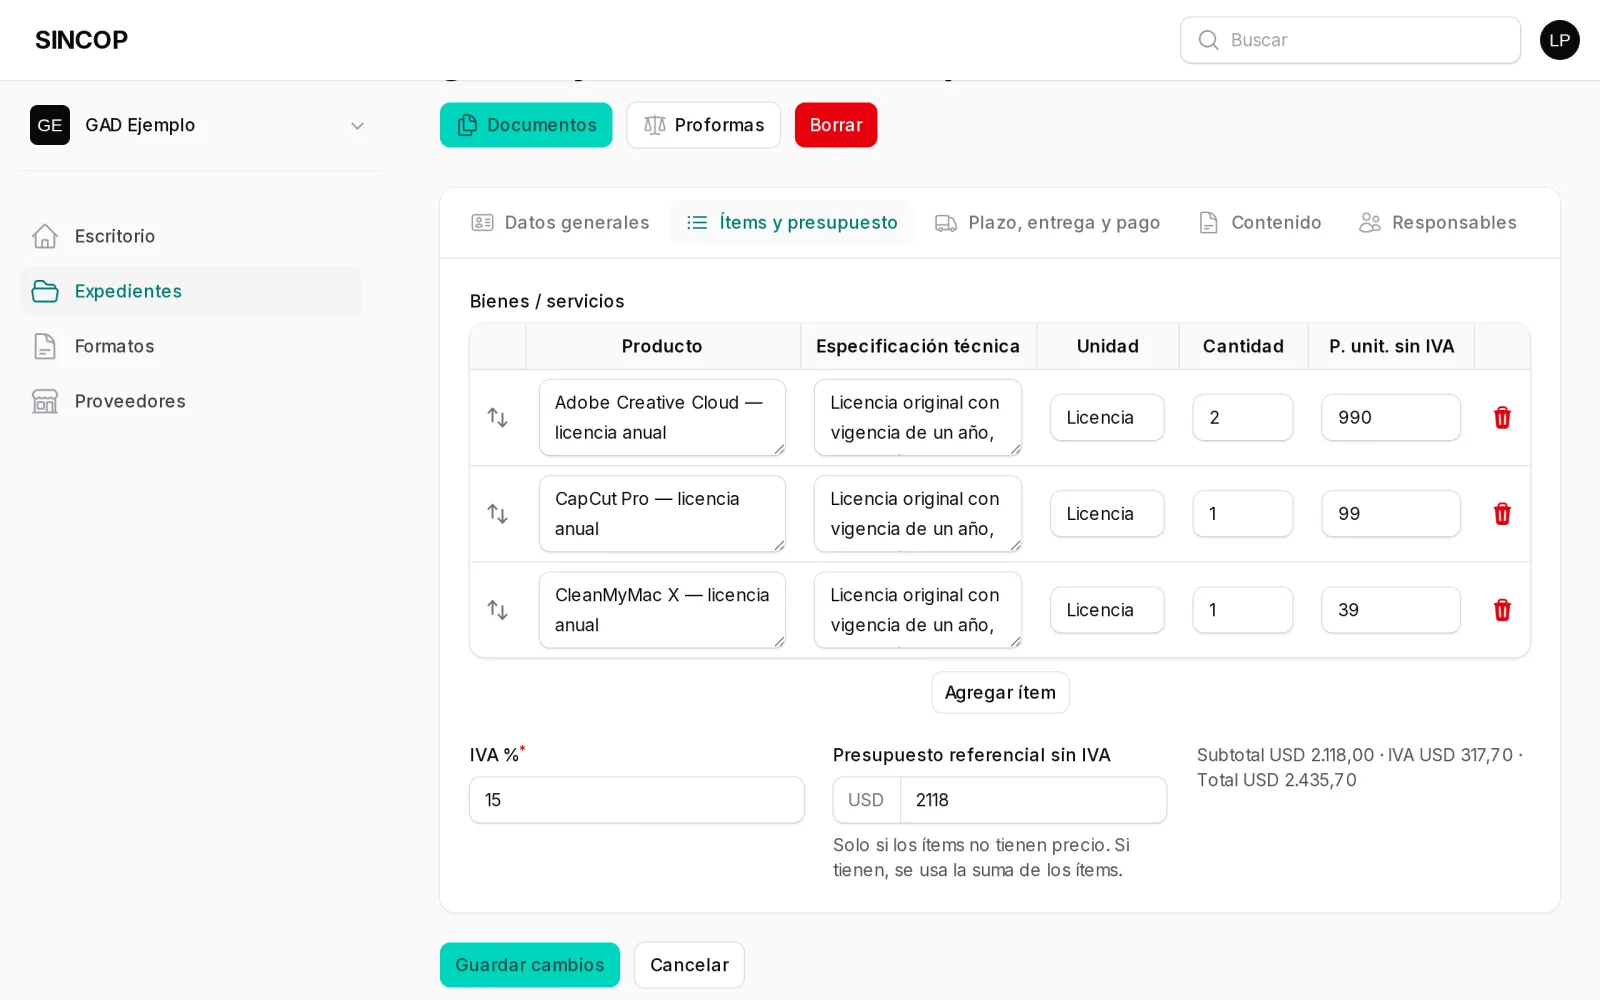The width and height of the screenshot is (1600, 1000).
Task: Edit Unidad field in CapCut Pro row
Action: 1107,513
